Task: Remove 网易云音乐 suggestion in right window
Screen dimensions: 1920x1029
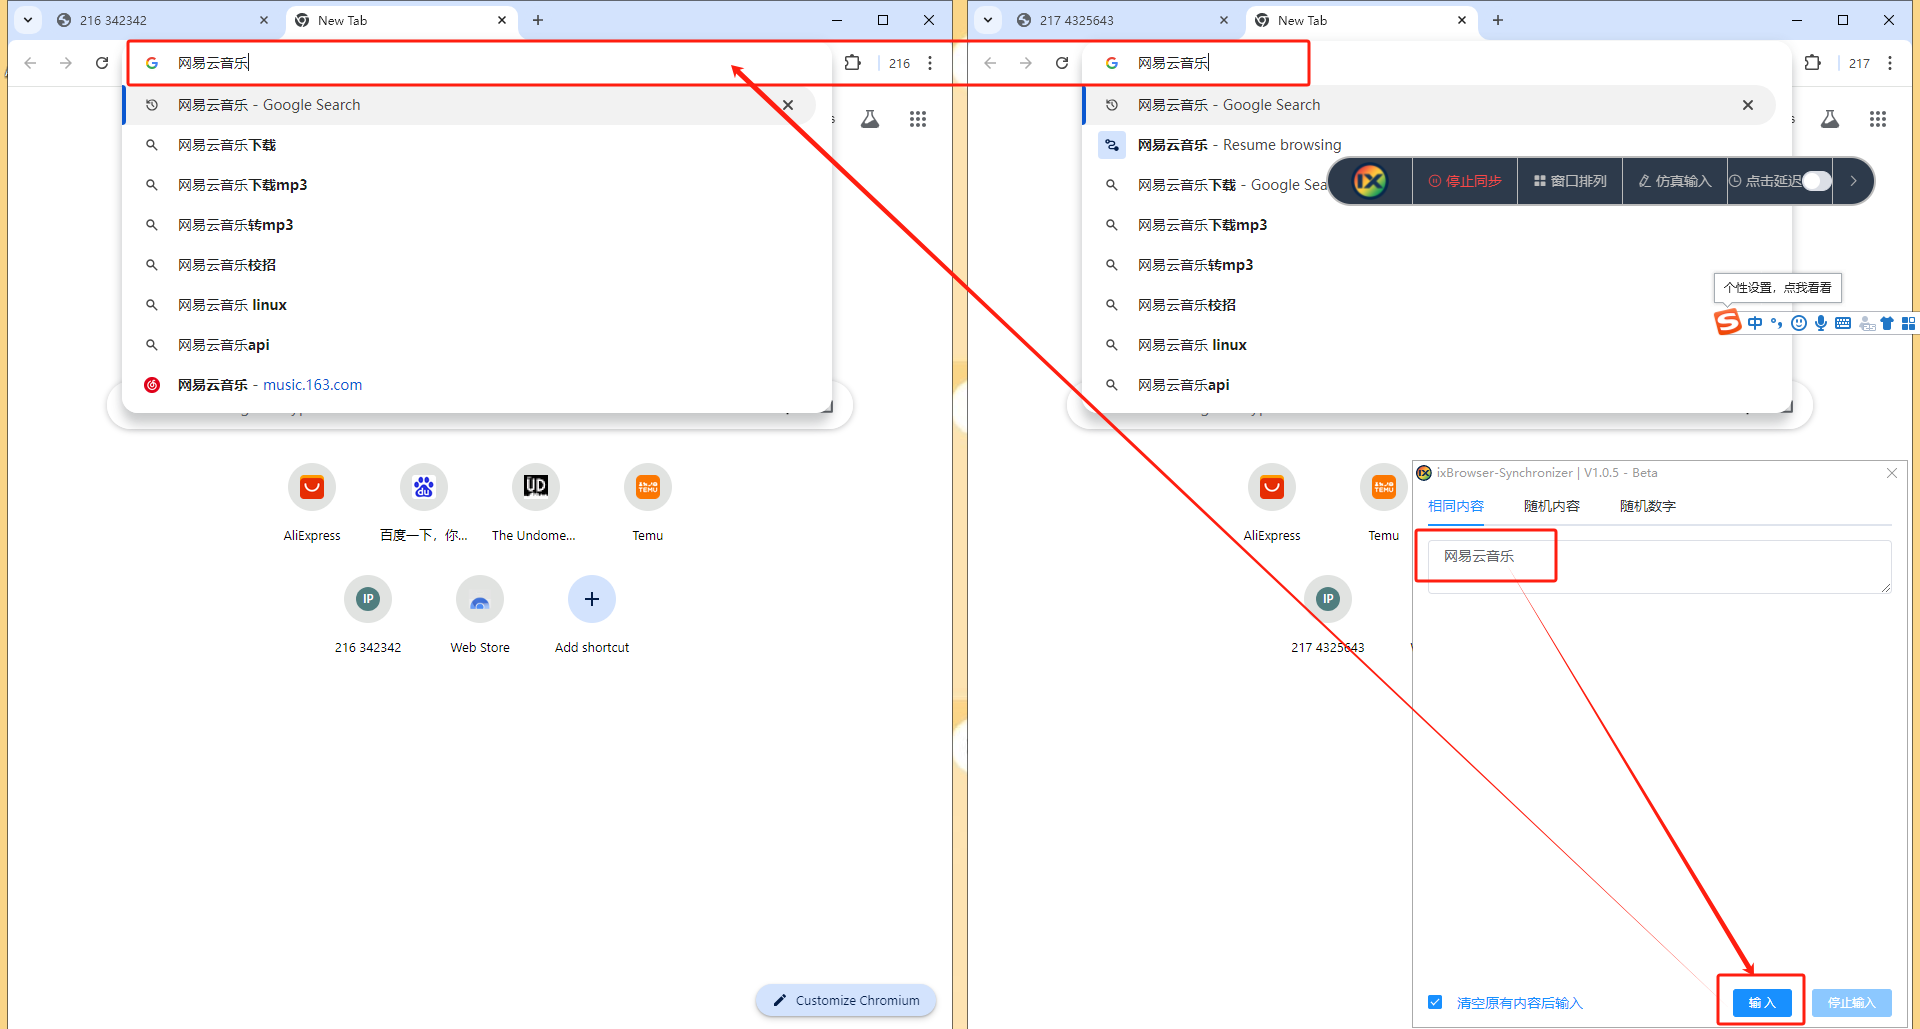Action: click(x=1748, y=105)
